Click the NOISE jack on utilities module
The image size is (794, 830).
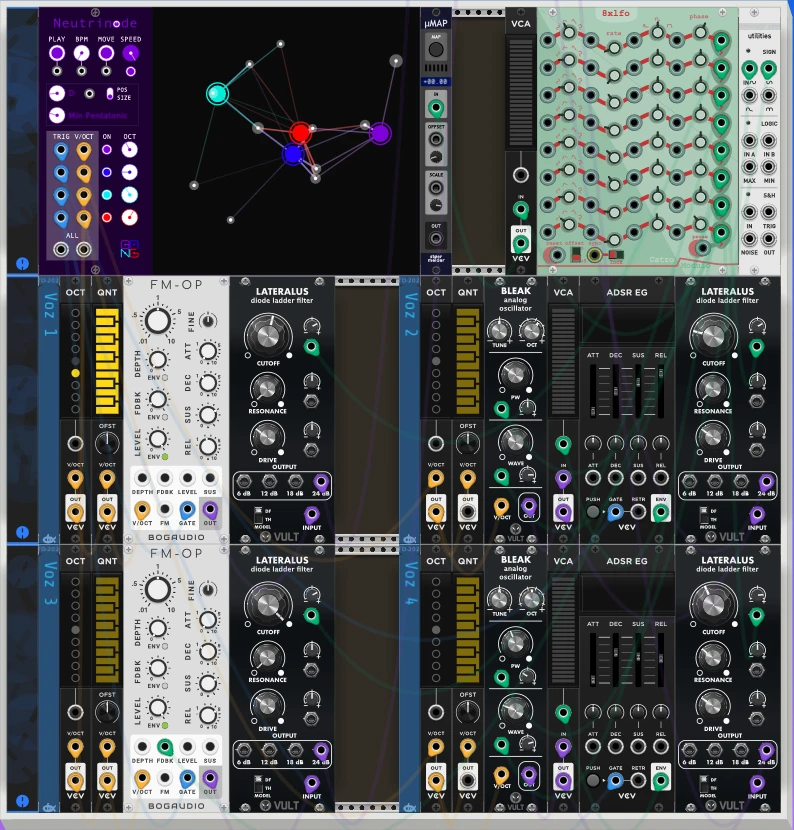pos(749,238)
